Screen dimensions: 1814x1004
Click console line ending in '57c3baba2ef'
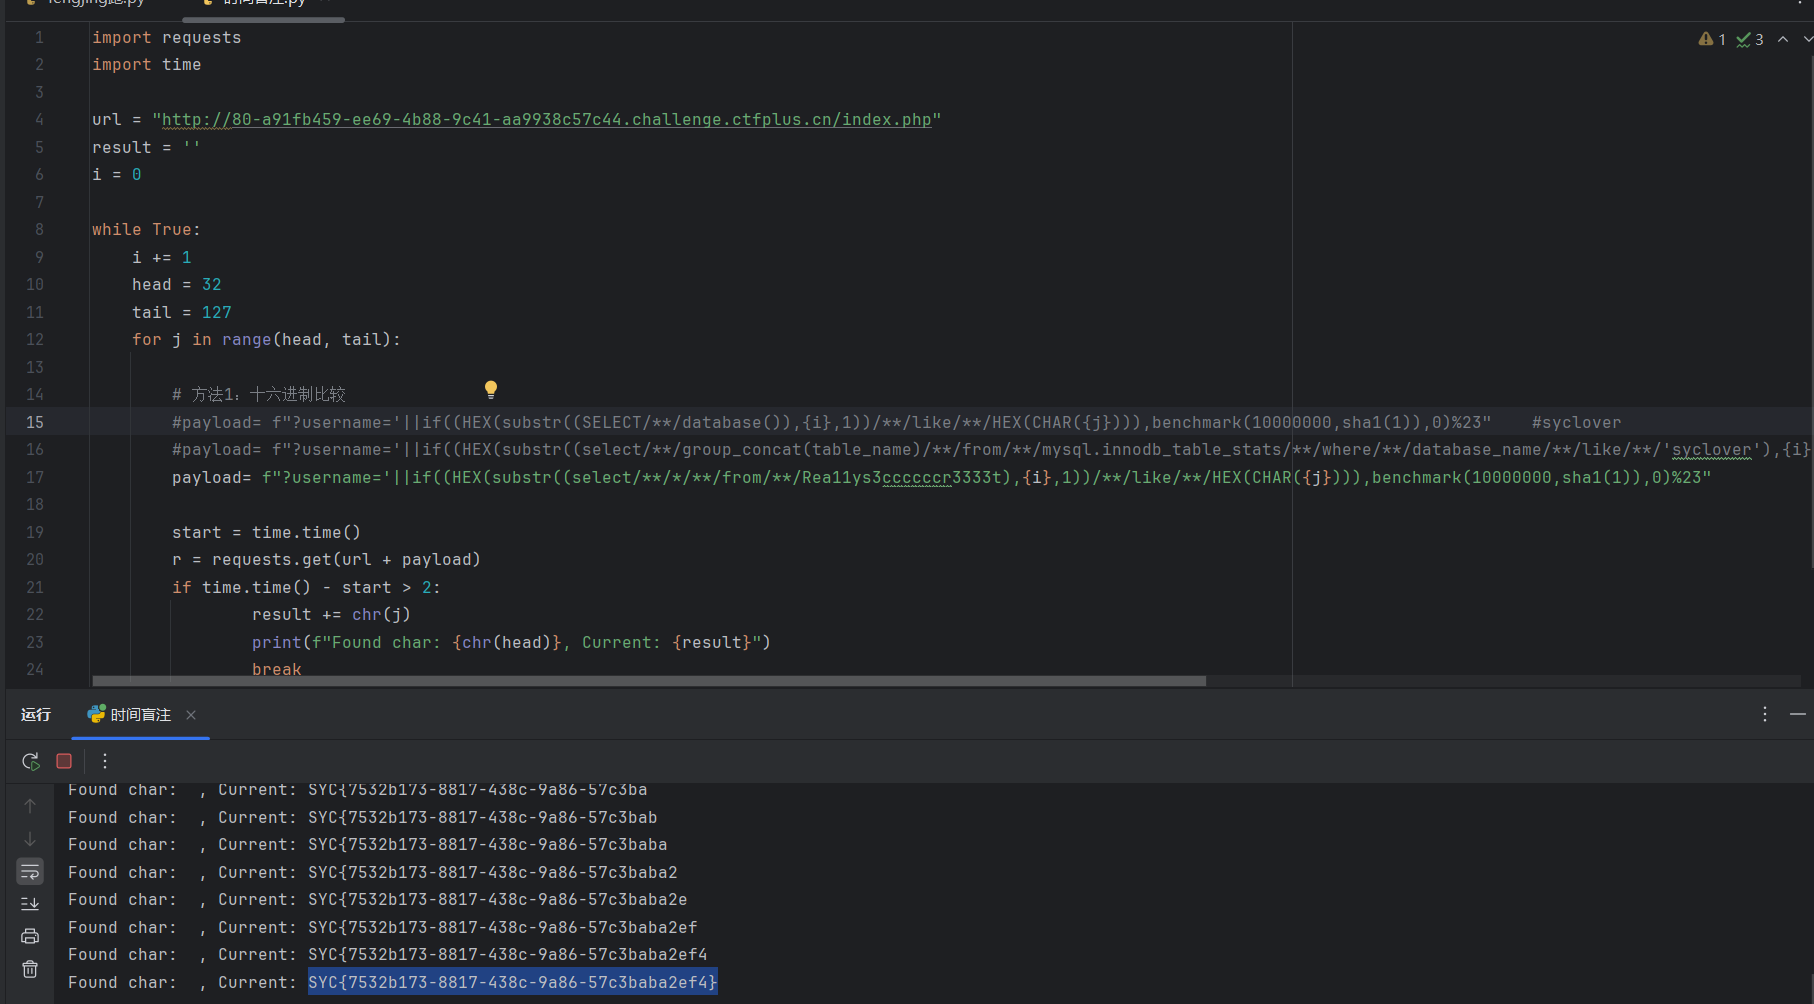[x=383, y=927]
